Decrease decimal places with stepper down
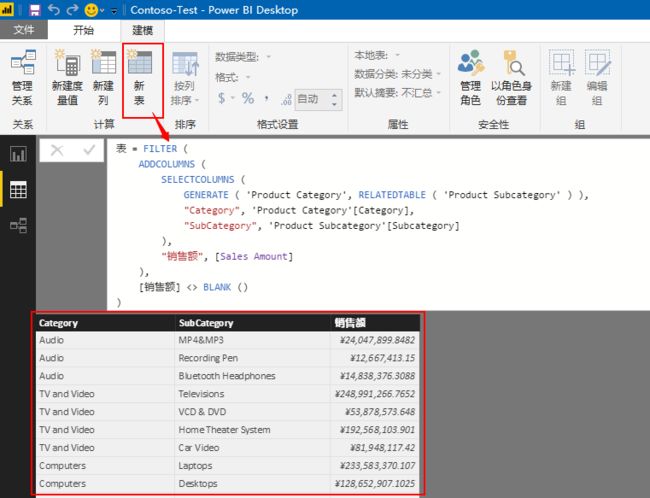This screenshot has width=650, height=498. pos(335,104)
